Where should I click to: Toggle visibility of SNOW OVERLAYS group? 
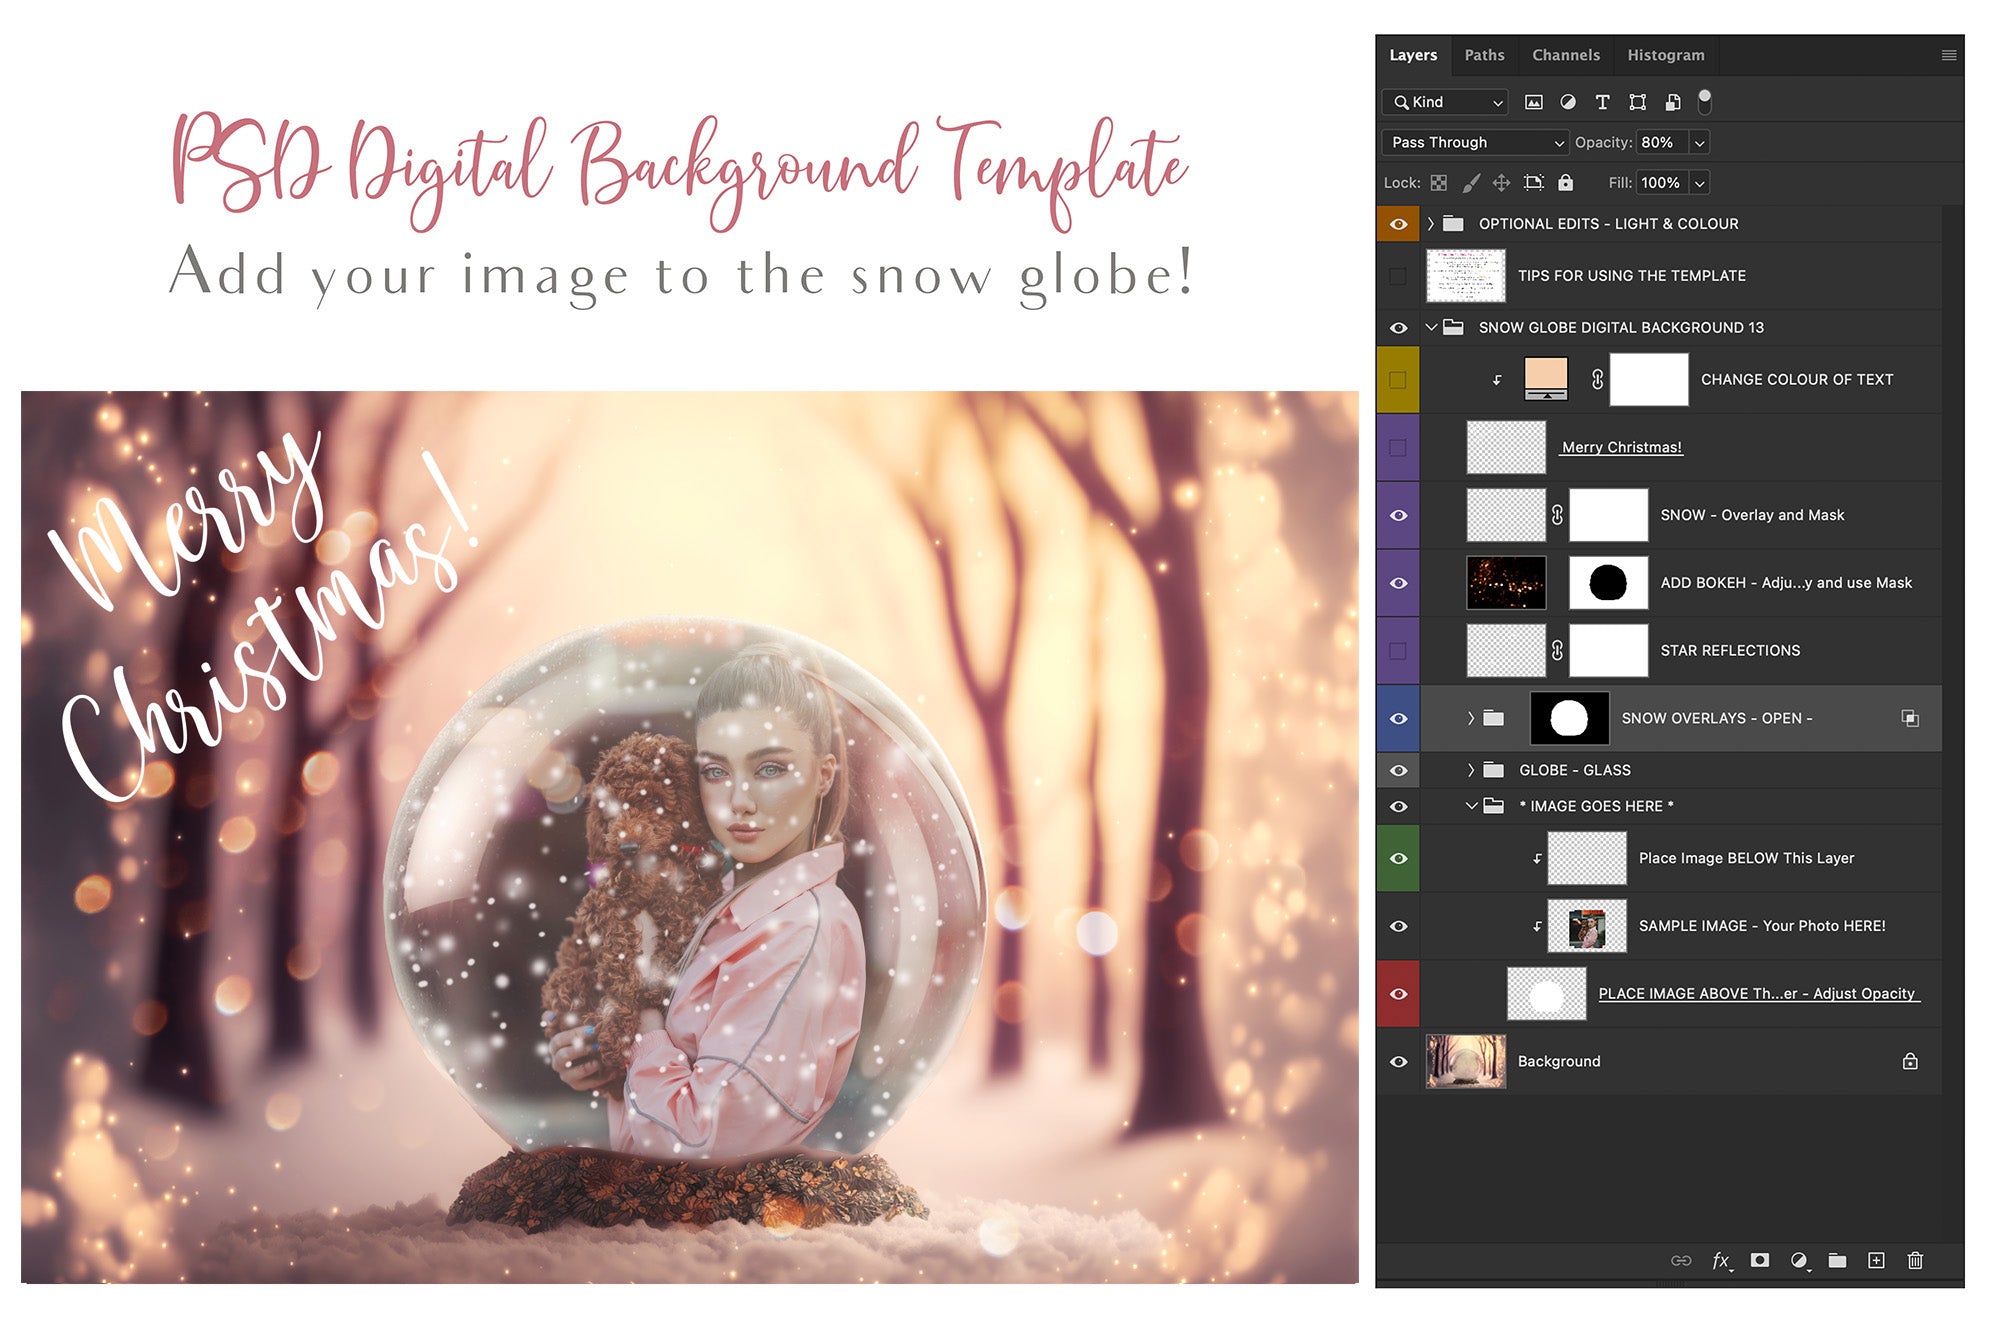click(1399, 718)
